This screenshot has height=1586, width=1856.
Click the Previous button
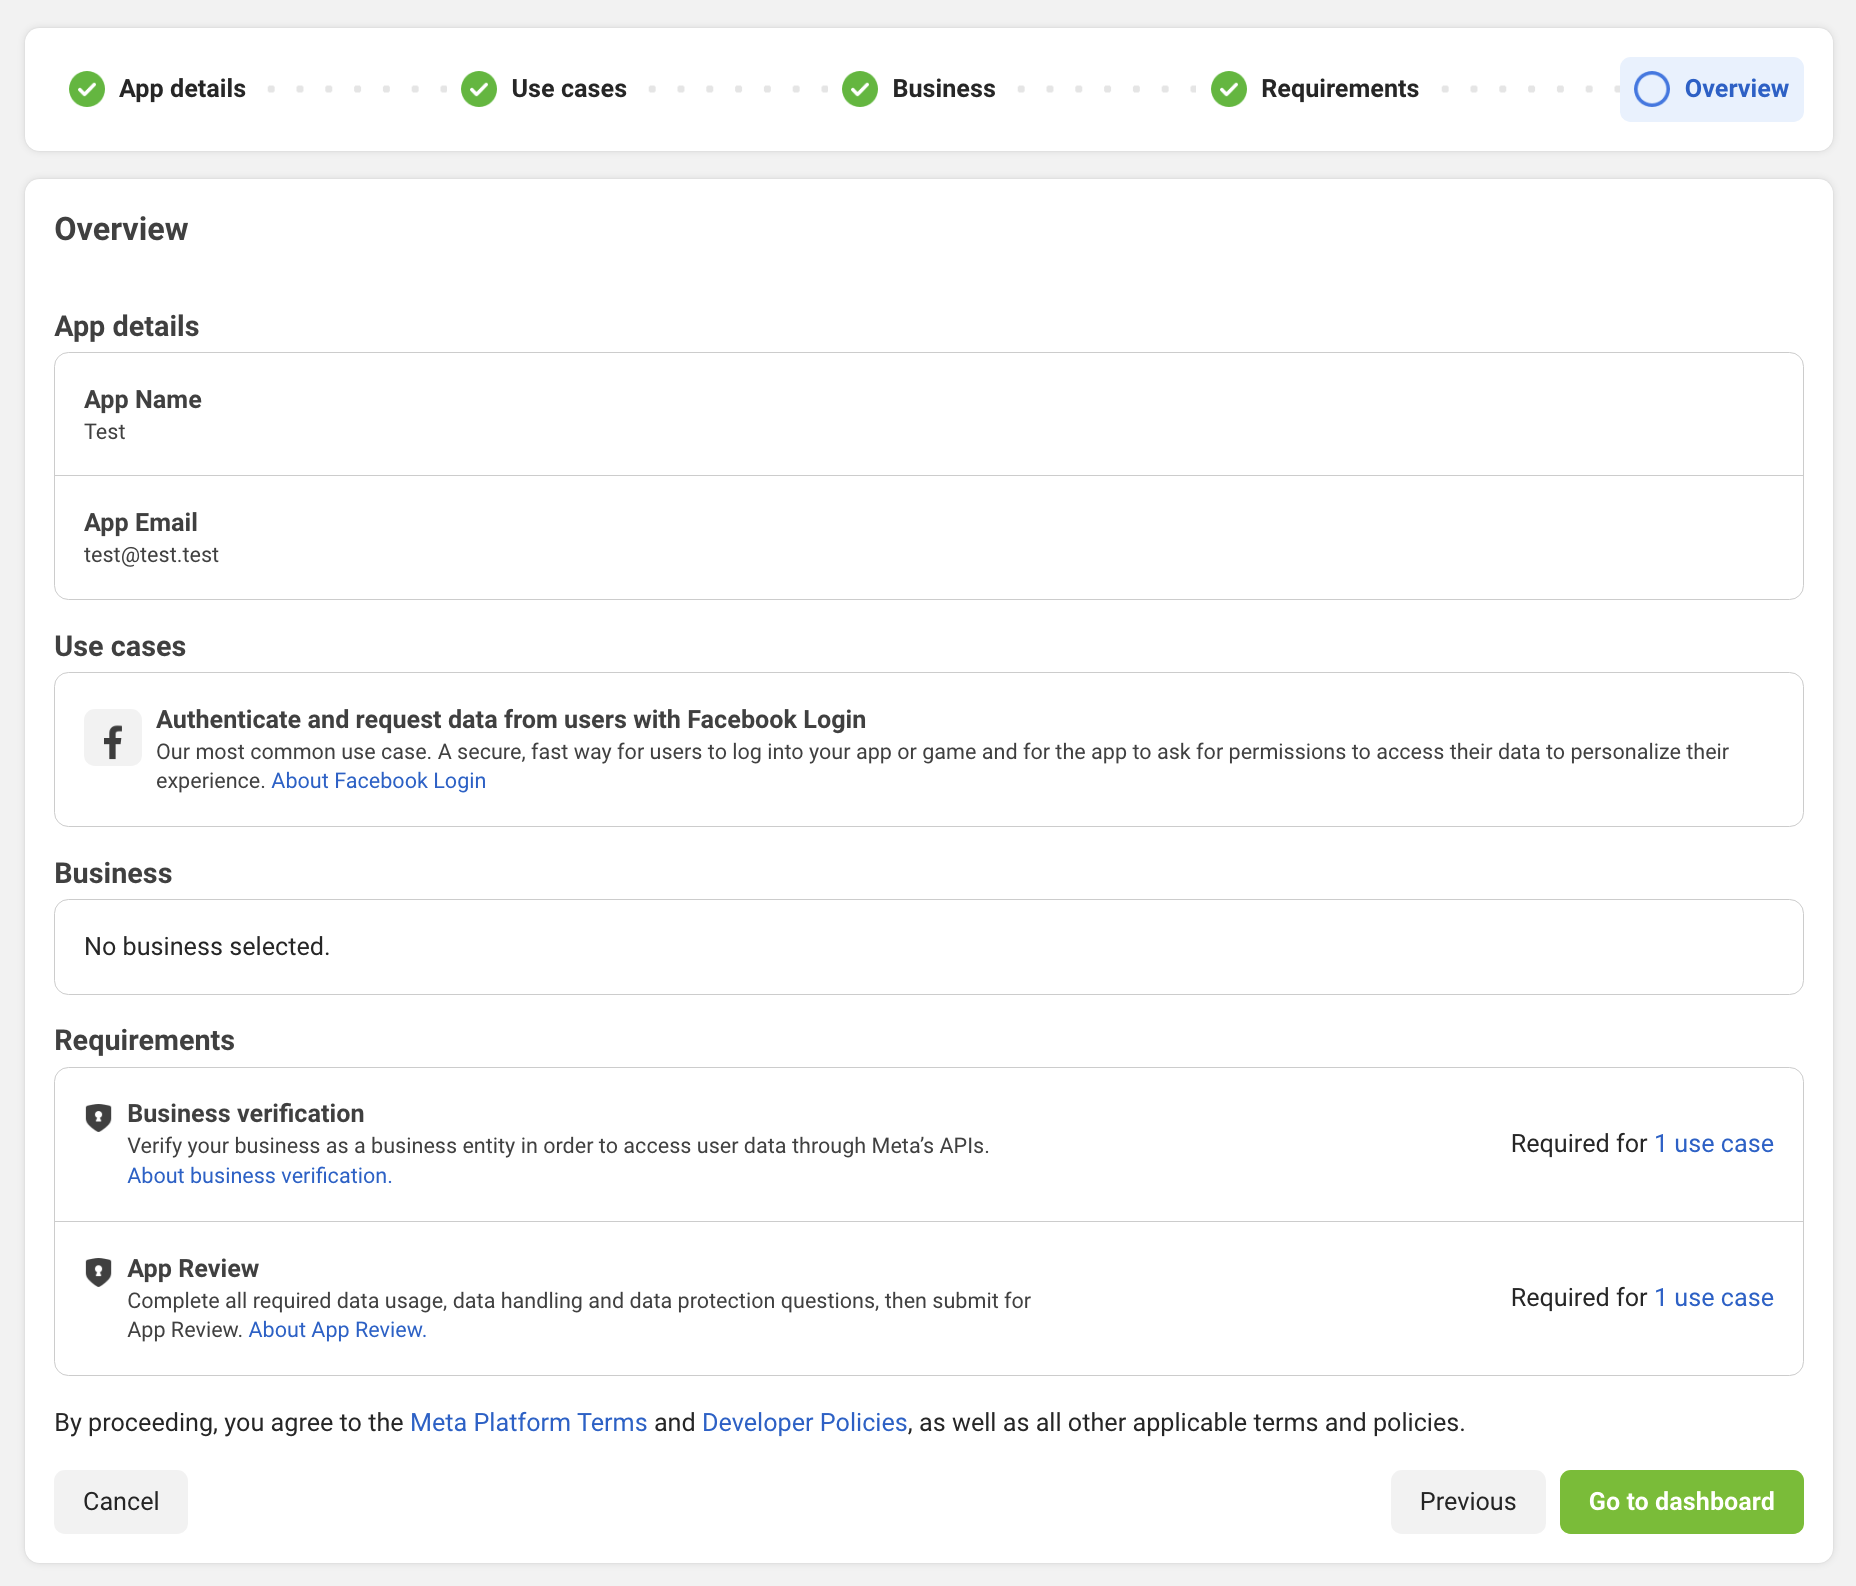click(x=1468, y=1502)
